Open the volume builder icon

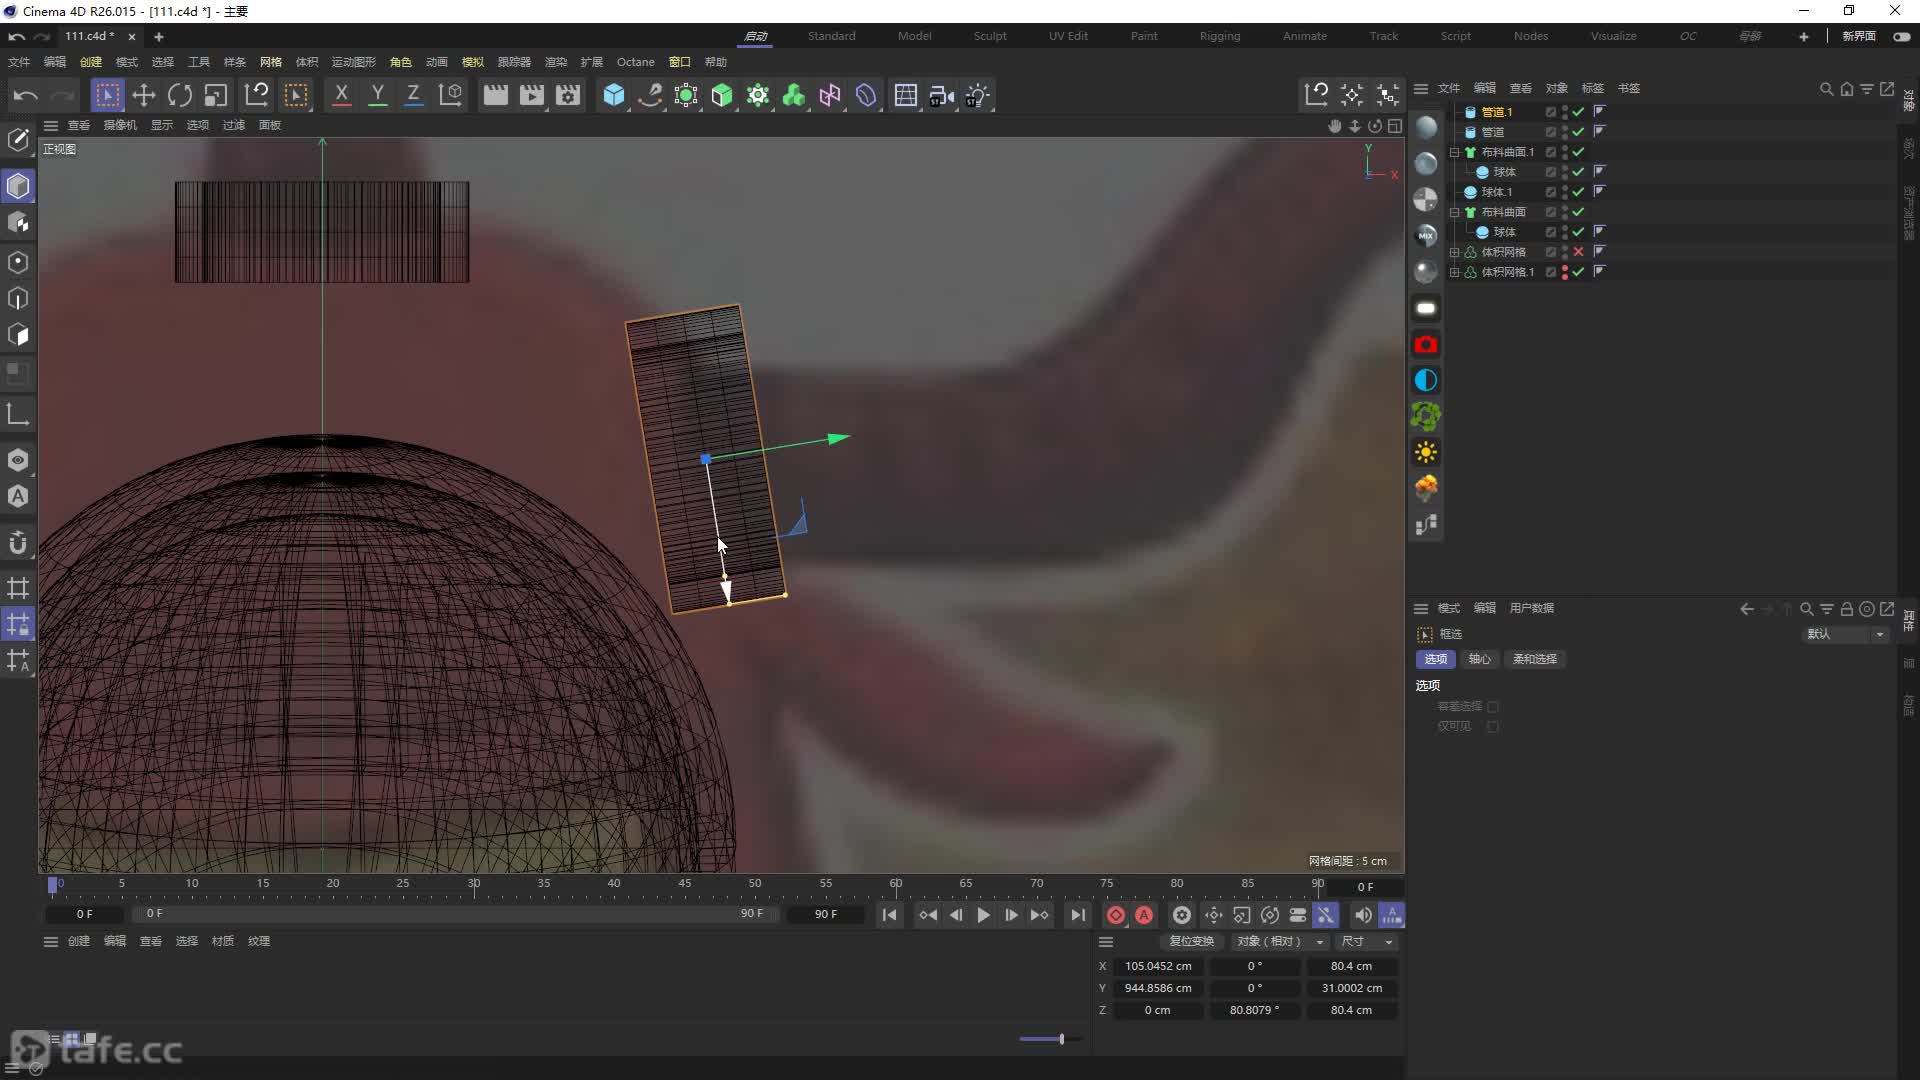pyautogui.click(x=794, y=95)
